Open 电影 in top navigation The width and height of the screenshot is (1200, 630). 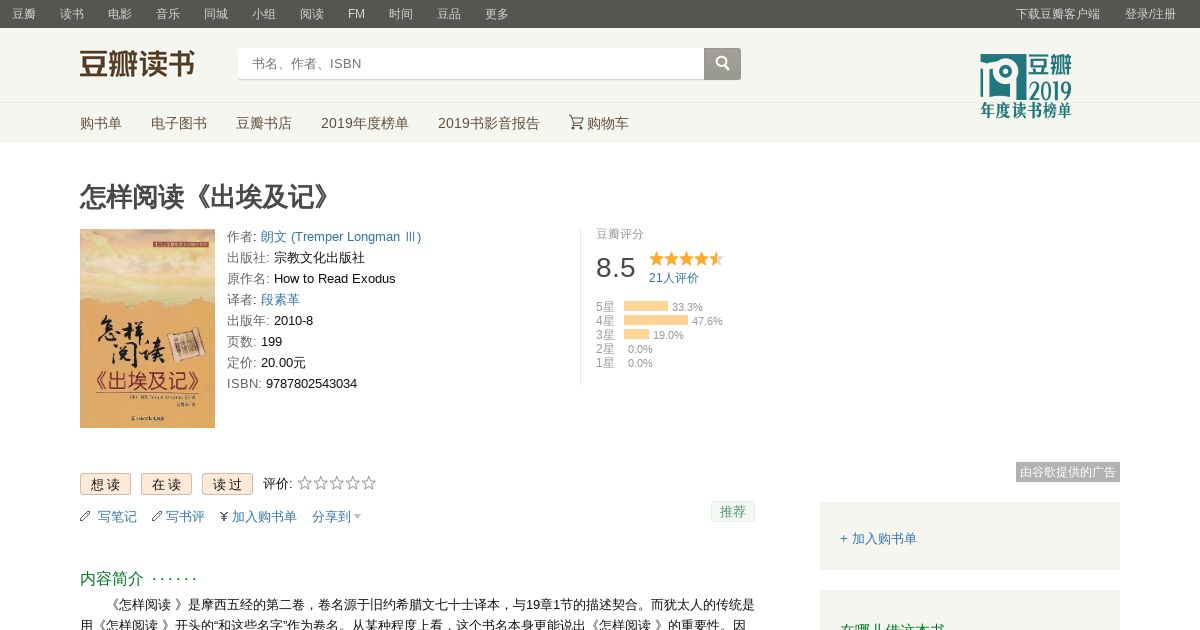pos(120,14)
